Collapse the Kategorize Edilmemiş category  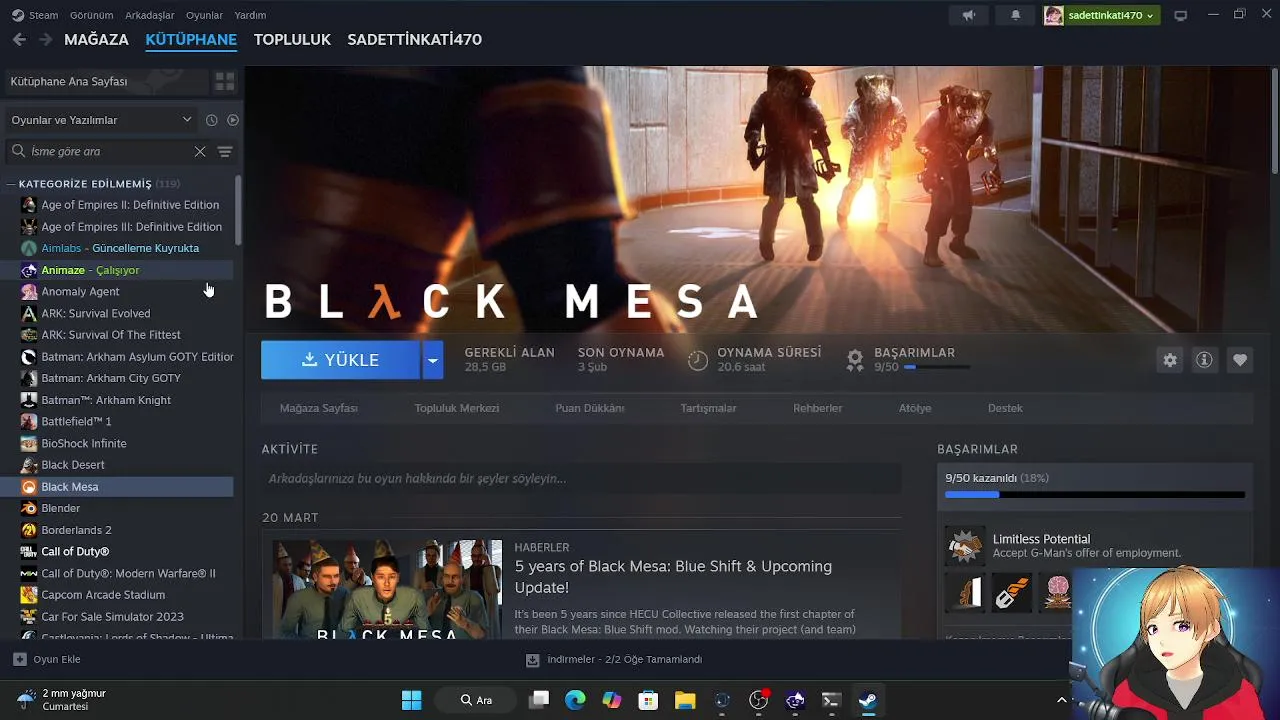point(11,184)
